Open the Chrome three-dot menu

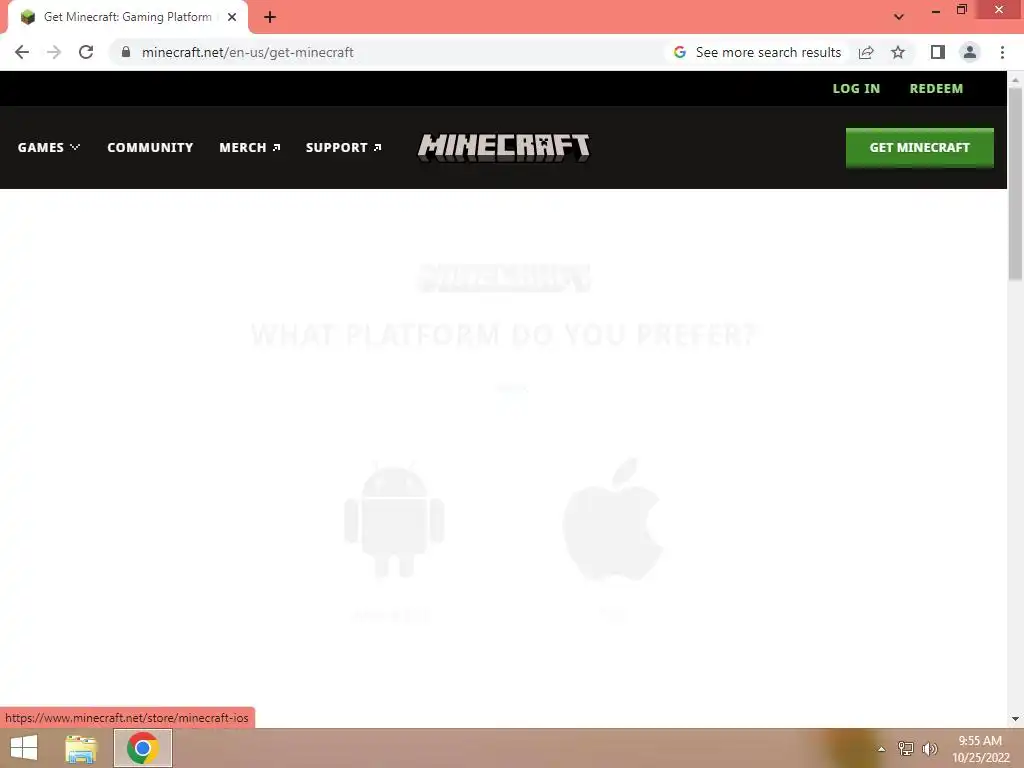1002,52
